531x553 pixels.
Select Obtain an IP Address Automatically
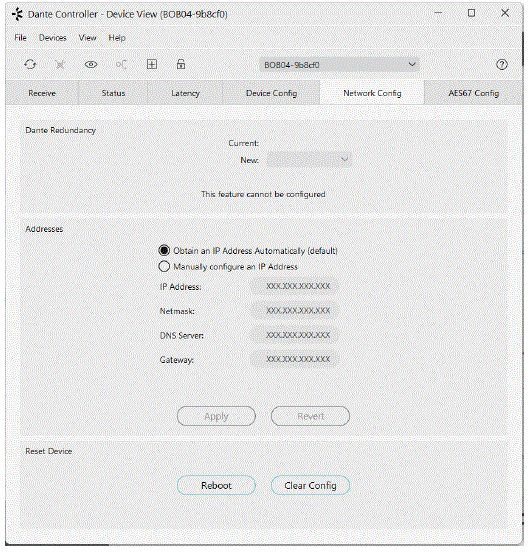pos(164,250)
